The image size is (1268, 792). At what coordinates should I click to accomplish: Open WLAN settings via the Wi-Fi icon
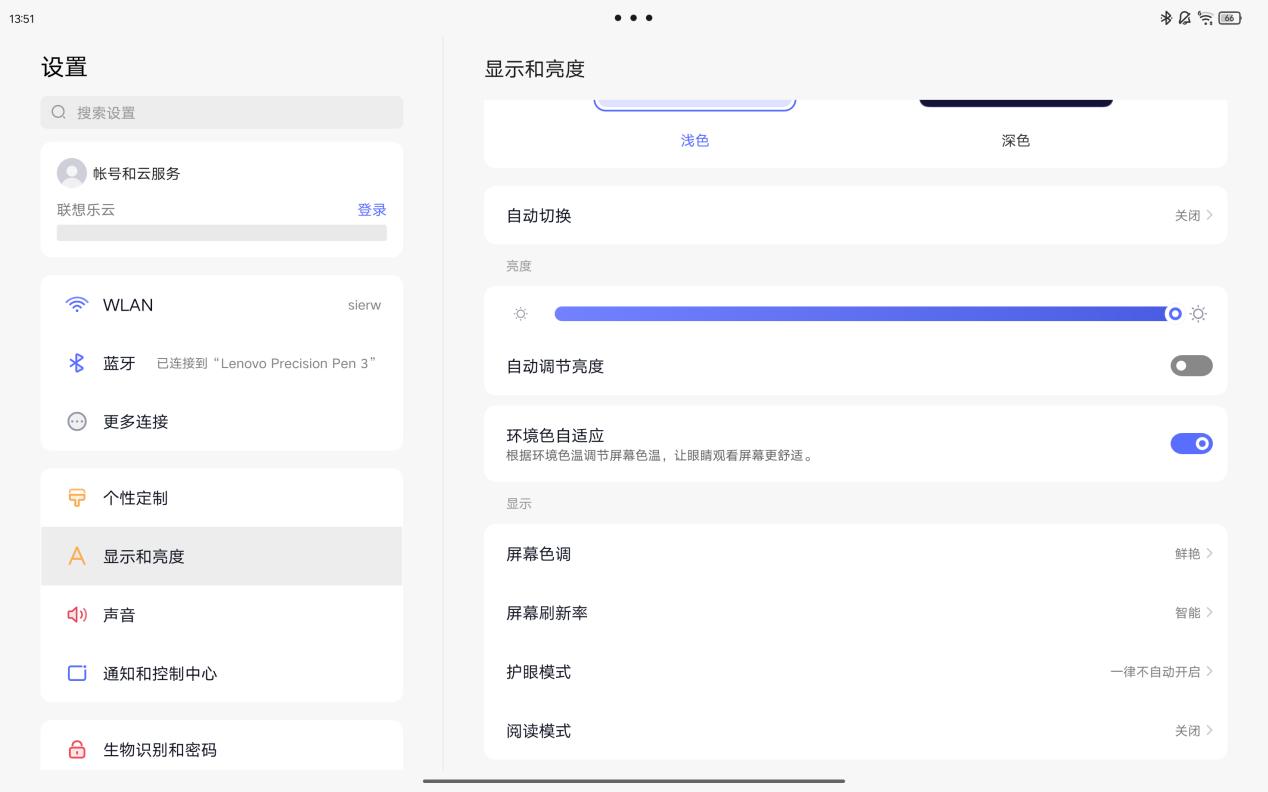pos(77,305)
